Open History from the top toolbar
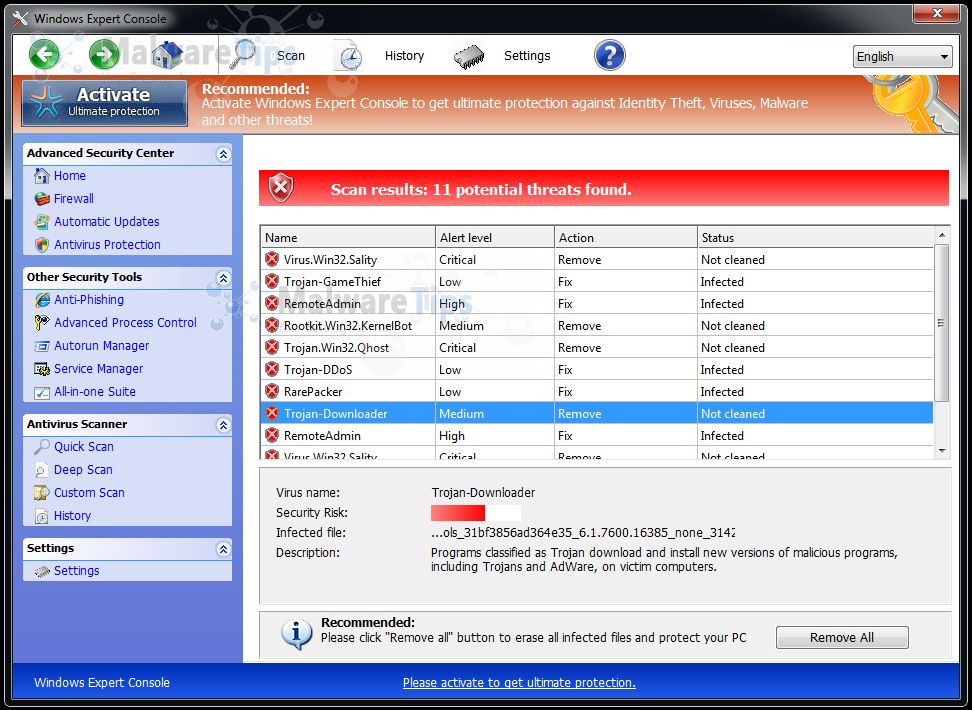The width and height of the screenshot is (972, 710). coord(404,56)
